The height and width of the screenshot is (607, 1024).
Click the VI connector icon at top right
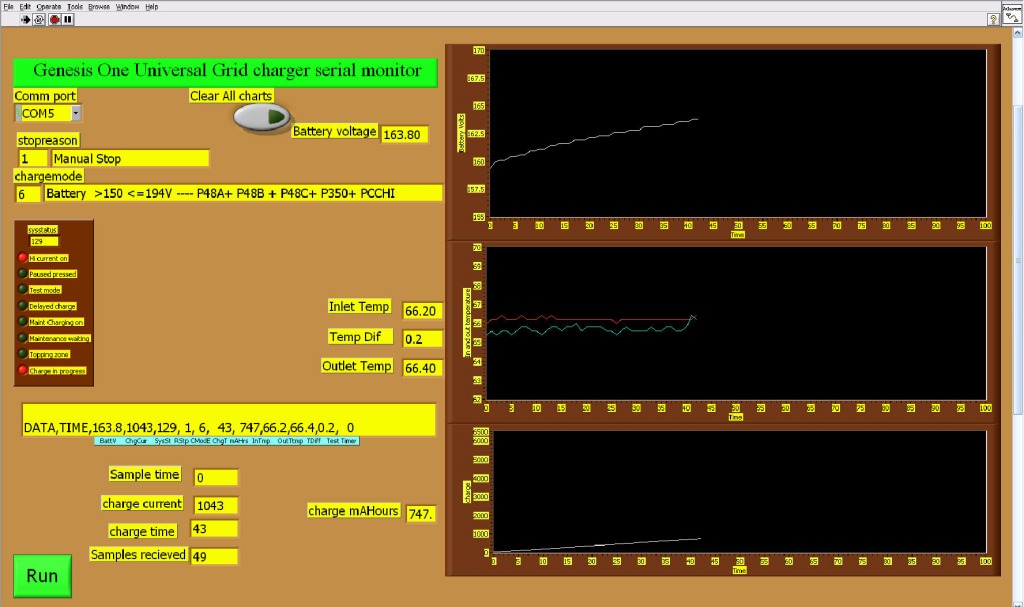tap(1012, 14)
